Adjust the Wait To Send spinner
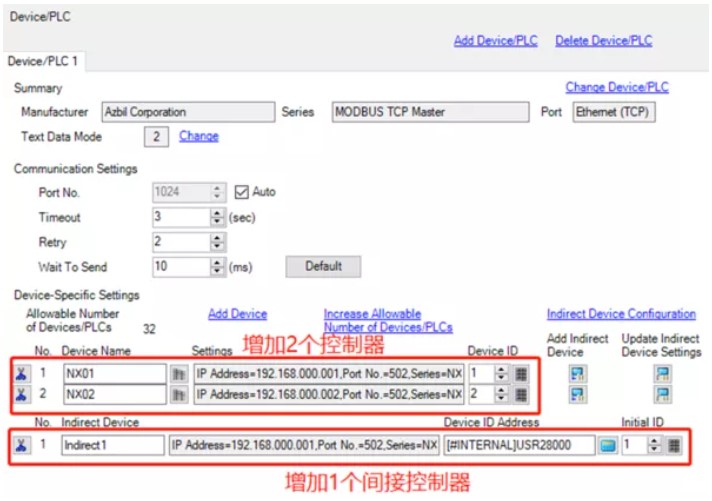712x501 pixels. (216, 267)
